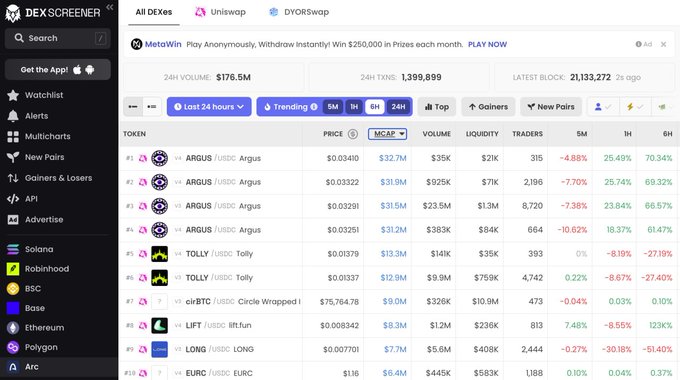Select the Polygon chain icon
Screen dimensions: 680x380
tap(13, 347)
